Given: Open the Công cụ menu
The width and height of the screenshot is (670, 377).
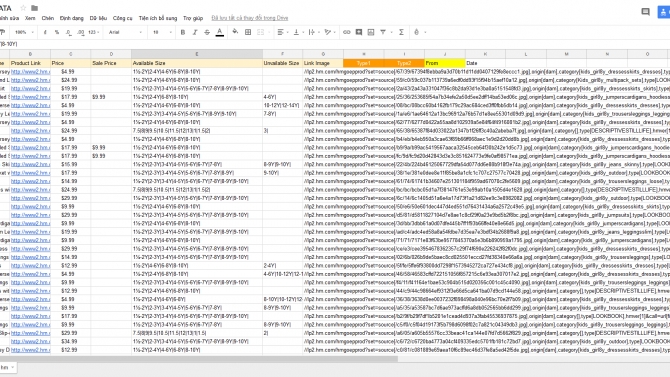Looking at the screenshot, I should pos(123,18).
